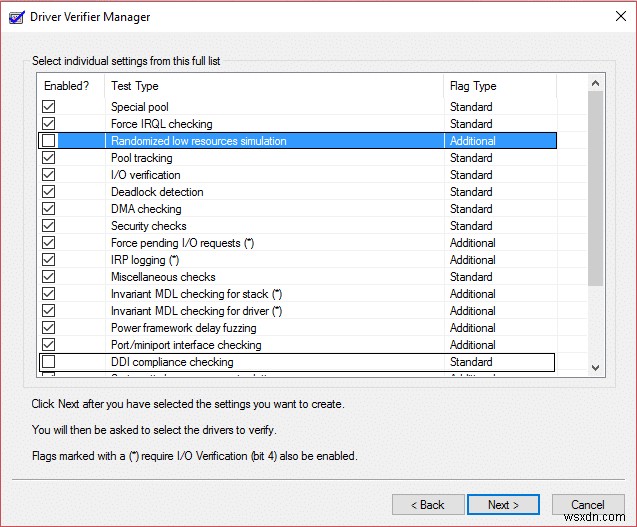Screen dimensions: 637x527
Task: Select the 'Pool tracking' row text
Action: [x=142, y=158]
